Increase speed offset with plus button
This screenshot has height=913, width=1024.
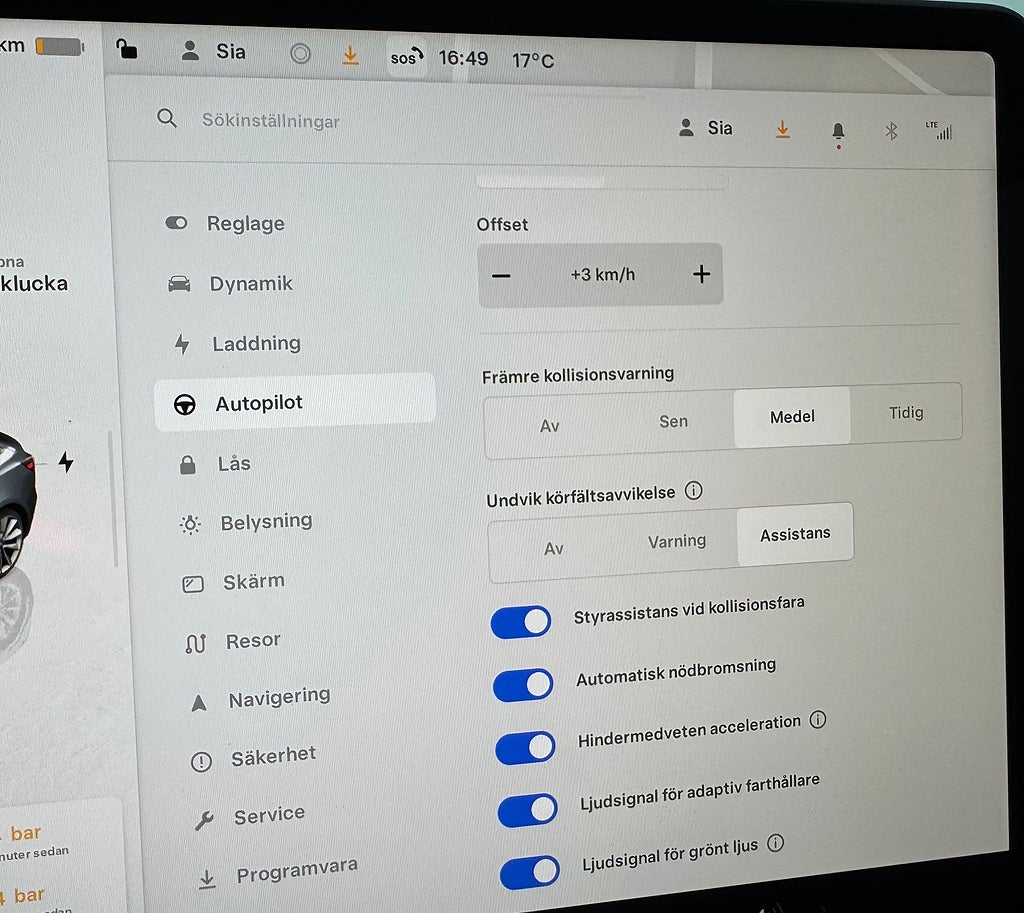(701, 274)
